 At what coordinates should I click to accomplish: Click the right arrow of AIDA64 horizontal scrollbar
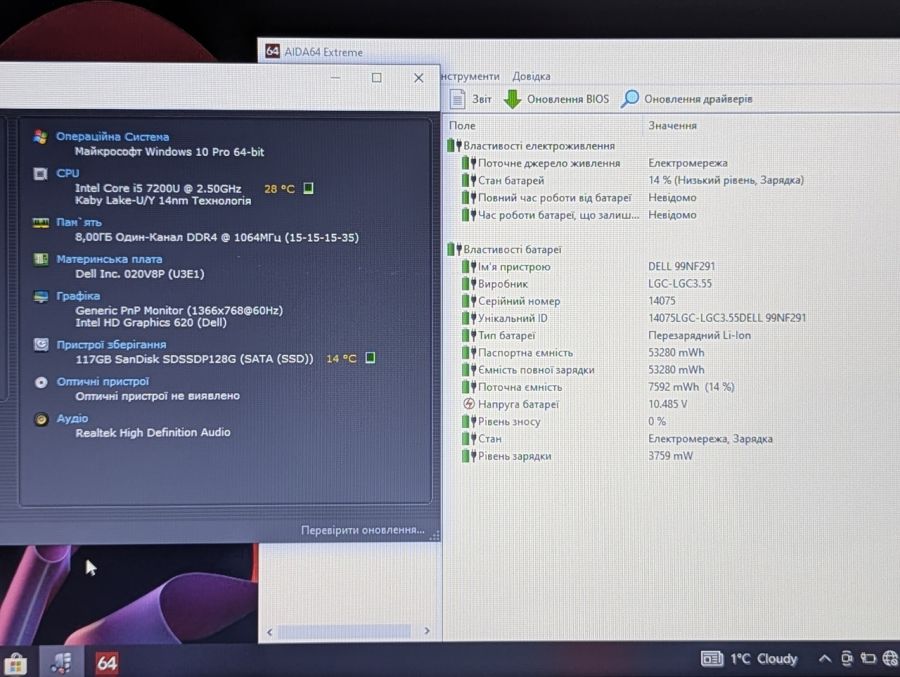tap(427, 630)
